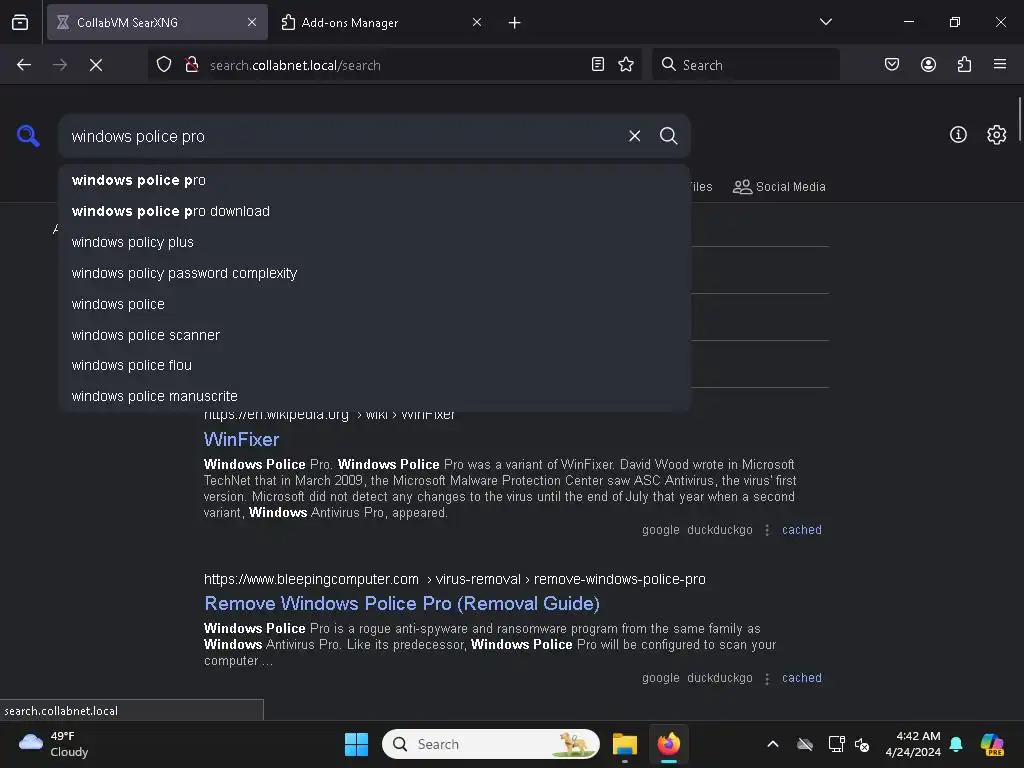
Task: Go forward with the forward arrow
Action: point(60,65)
